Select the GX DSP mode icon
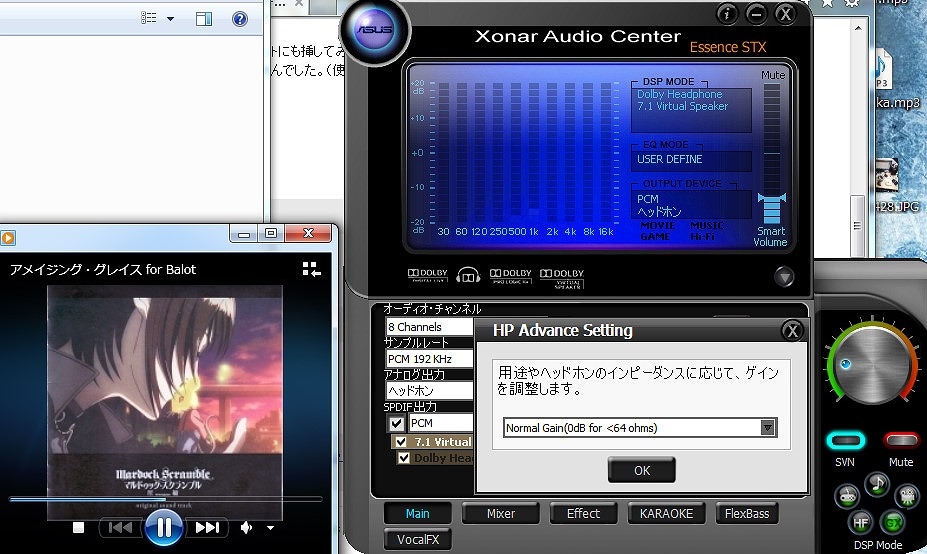The width and height of the screenshot is (927, 554). (893, 522)
